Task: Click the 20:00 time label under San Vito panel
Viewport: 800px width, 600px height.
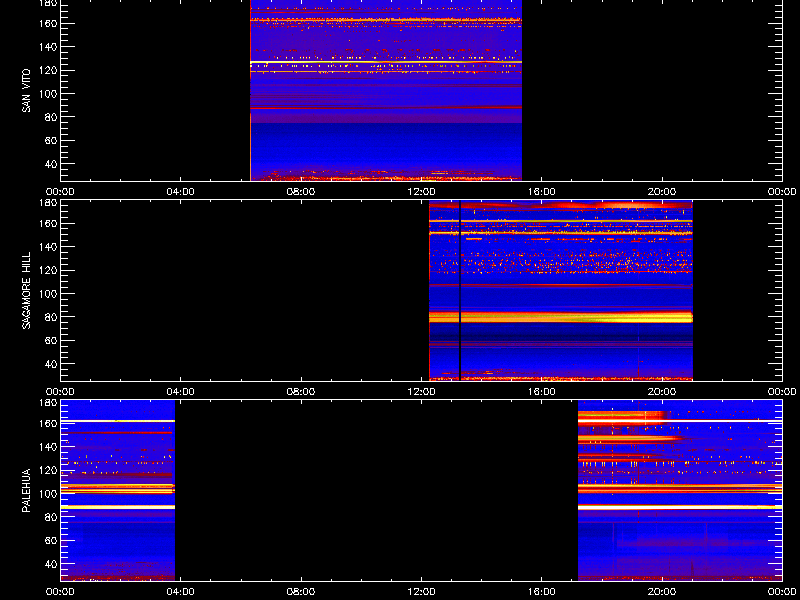Action: tap(662, 192)
